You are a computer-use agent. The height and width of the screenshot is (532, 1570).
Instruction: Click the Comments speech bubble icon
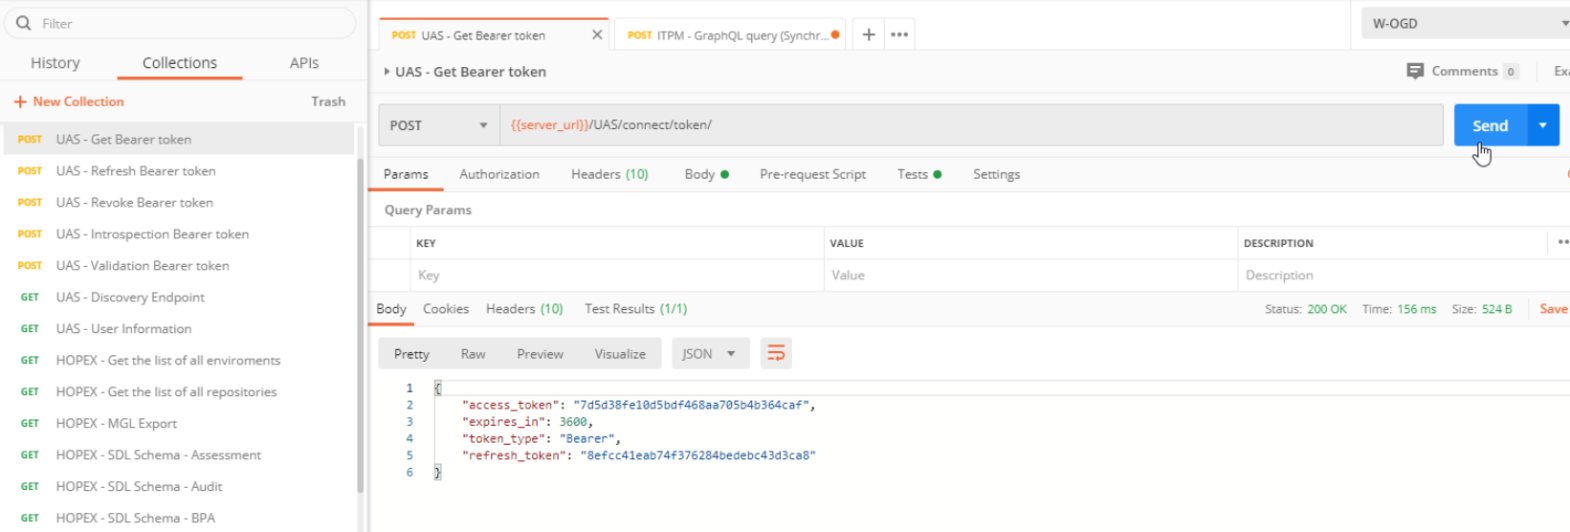click(1415, 71)
